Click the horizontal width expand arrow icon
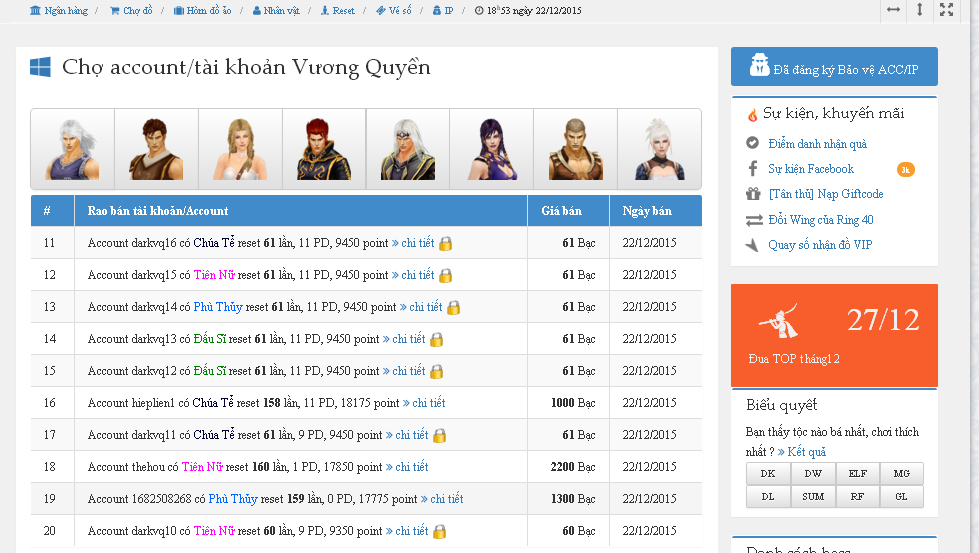 coord(893,10)
